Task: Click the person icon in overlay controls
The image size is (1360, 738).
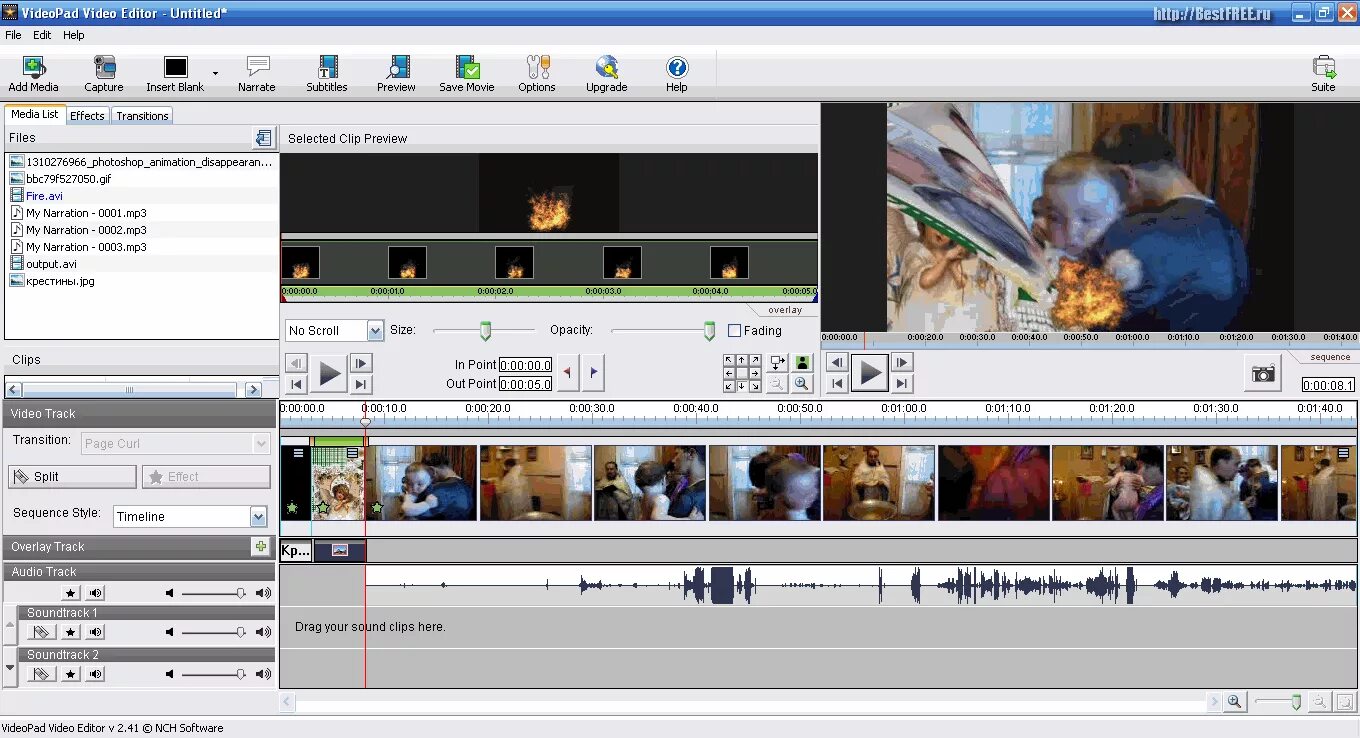Action: [801, 363]
